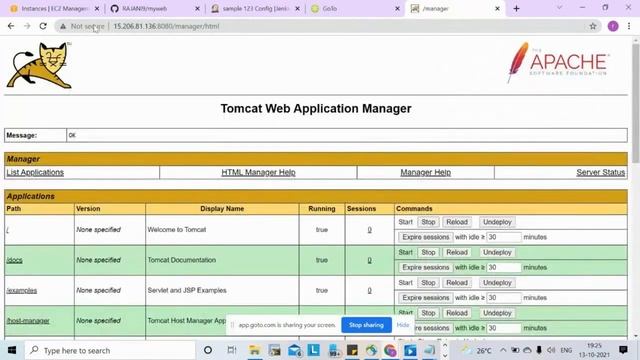Stop the Tomcat Documentation application
Viewport: 640px width, 360px height.
[x=428, y=253]
